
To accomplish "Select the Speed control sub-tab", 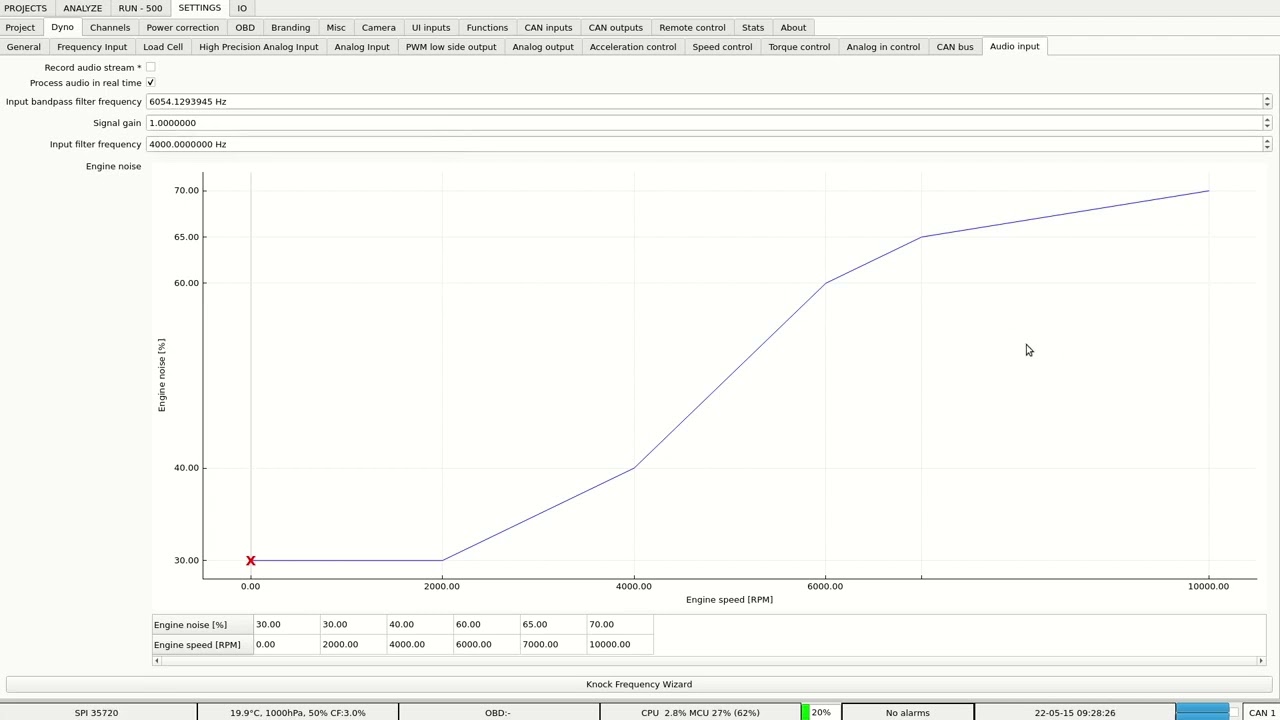I will click(x=722, y=47).
